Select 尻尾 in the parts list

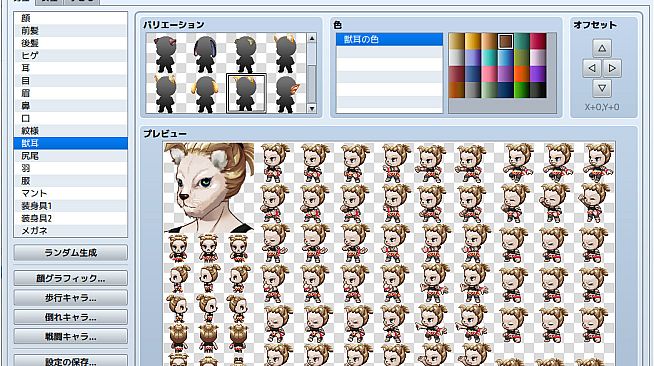pos(70,155)
